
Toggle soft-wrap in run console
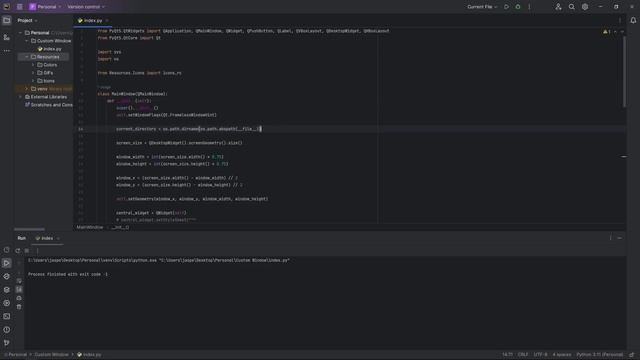[x=19, y=281]
